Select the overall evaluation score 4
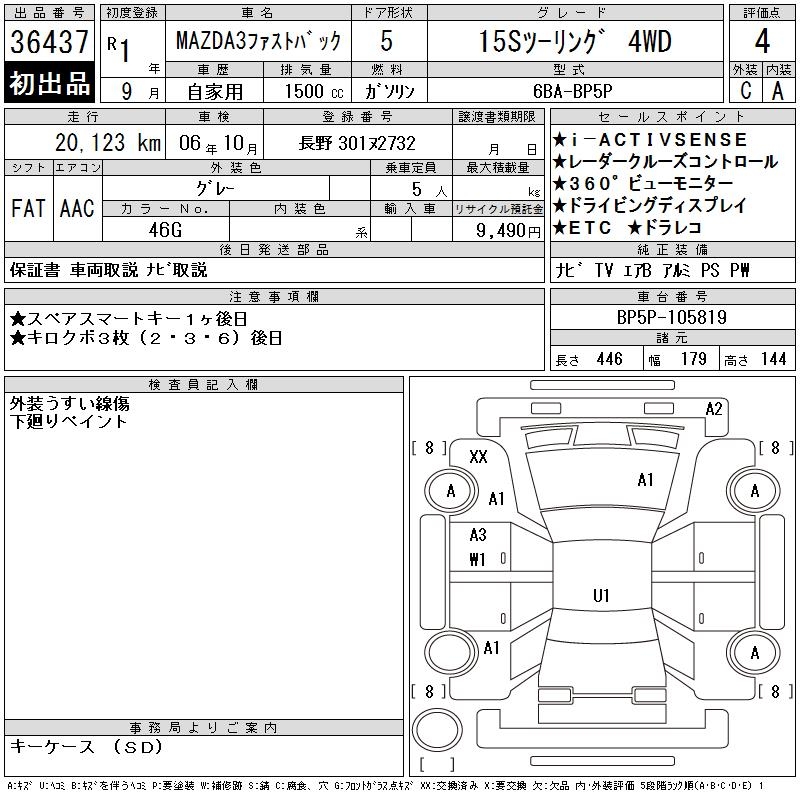Viewport: 800px width, 800px height. [762, 41]
